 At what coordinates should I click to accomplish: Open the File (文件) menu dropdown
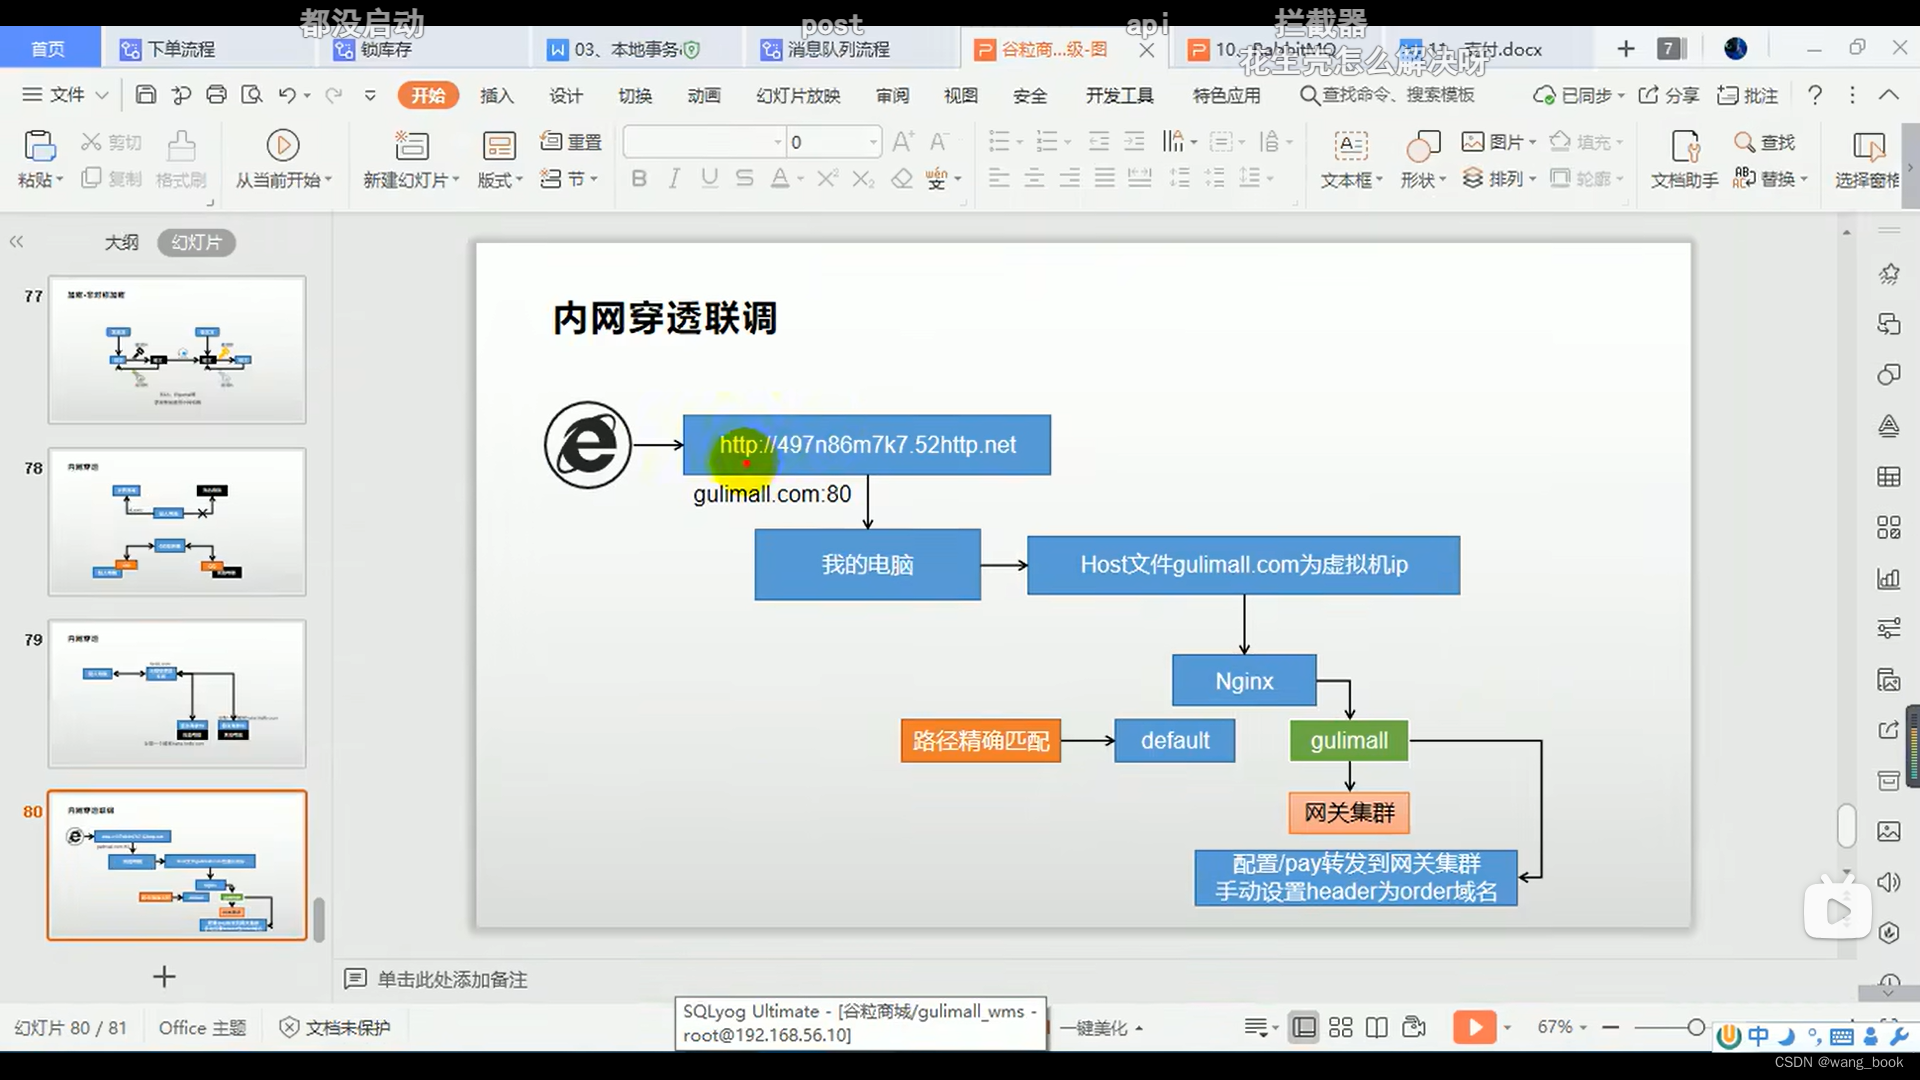coord(66,95)
